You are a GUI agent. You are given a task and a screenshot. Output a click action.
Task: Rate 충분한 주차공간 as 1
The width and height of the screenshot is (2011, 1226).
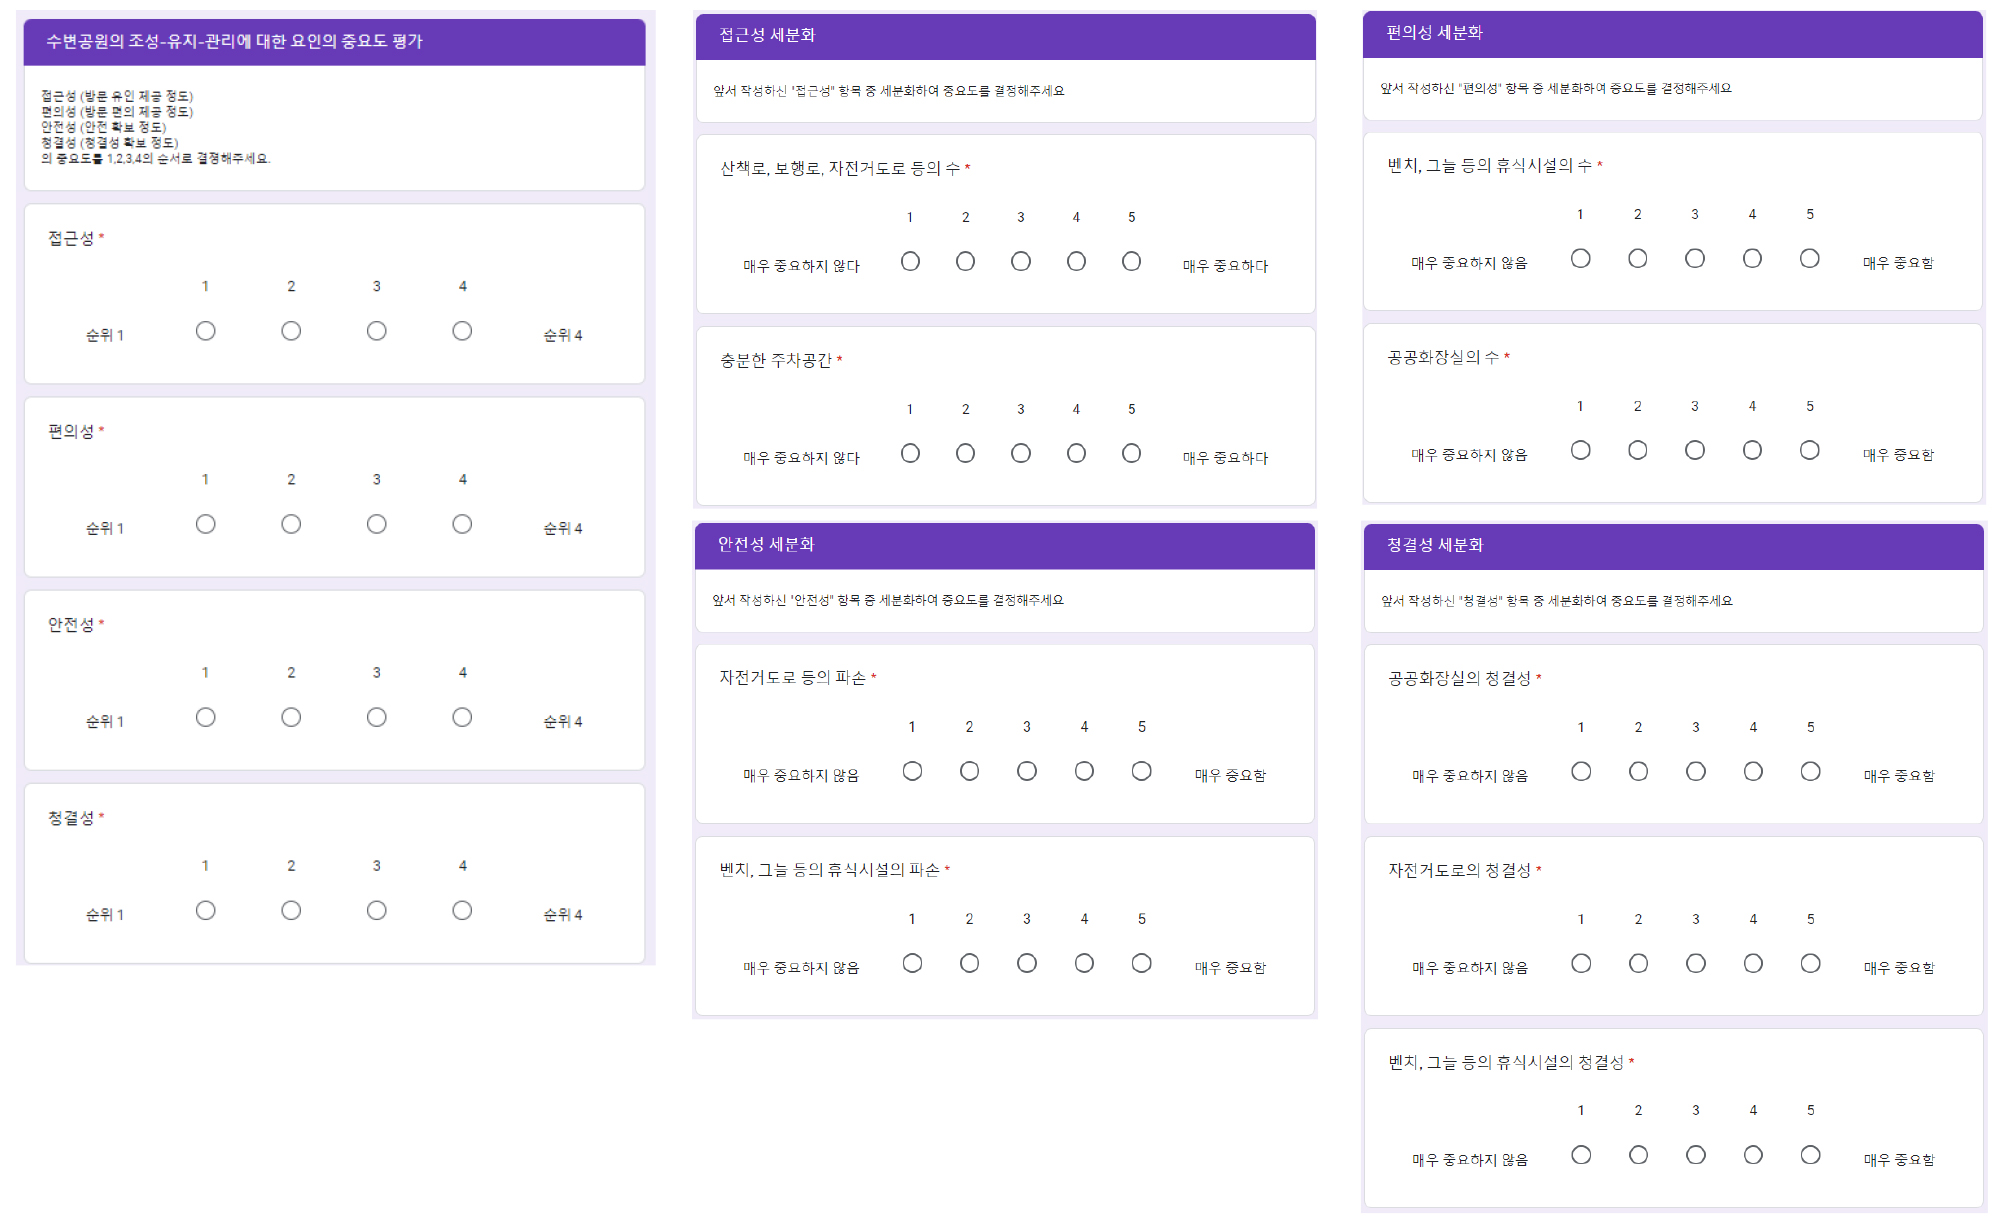click(910, 453)
